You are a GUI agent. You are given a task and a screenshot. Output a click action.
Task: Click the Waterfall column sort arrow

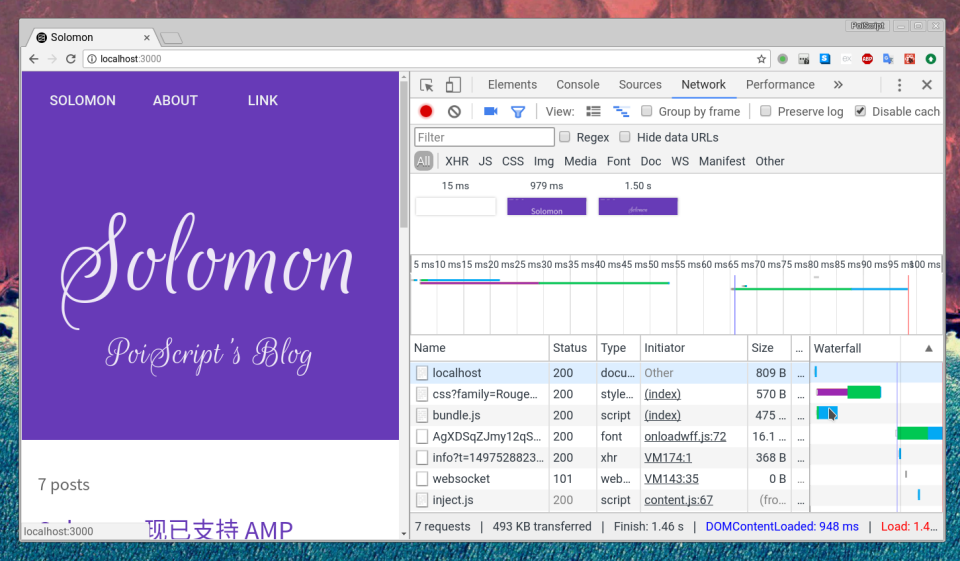(928, 348)
